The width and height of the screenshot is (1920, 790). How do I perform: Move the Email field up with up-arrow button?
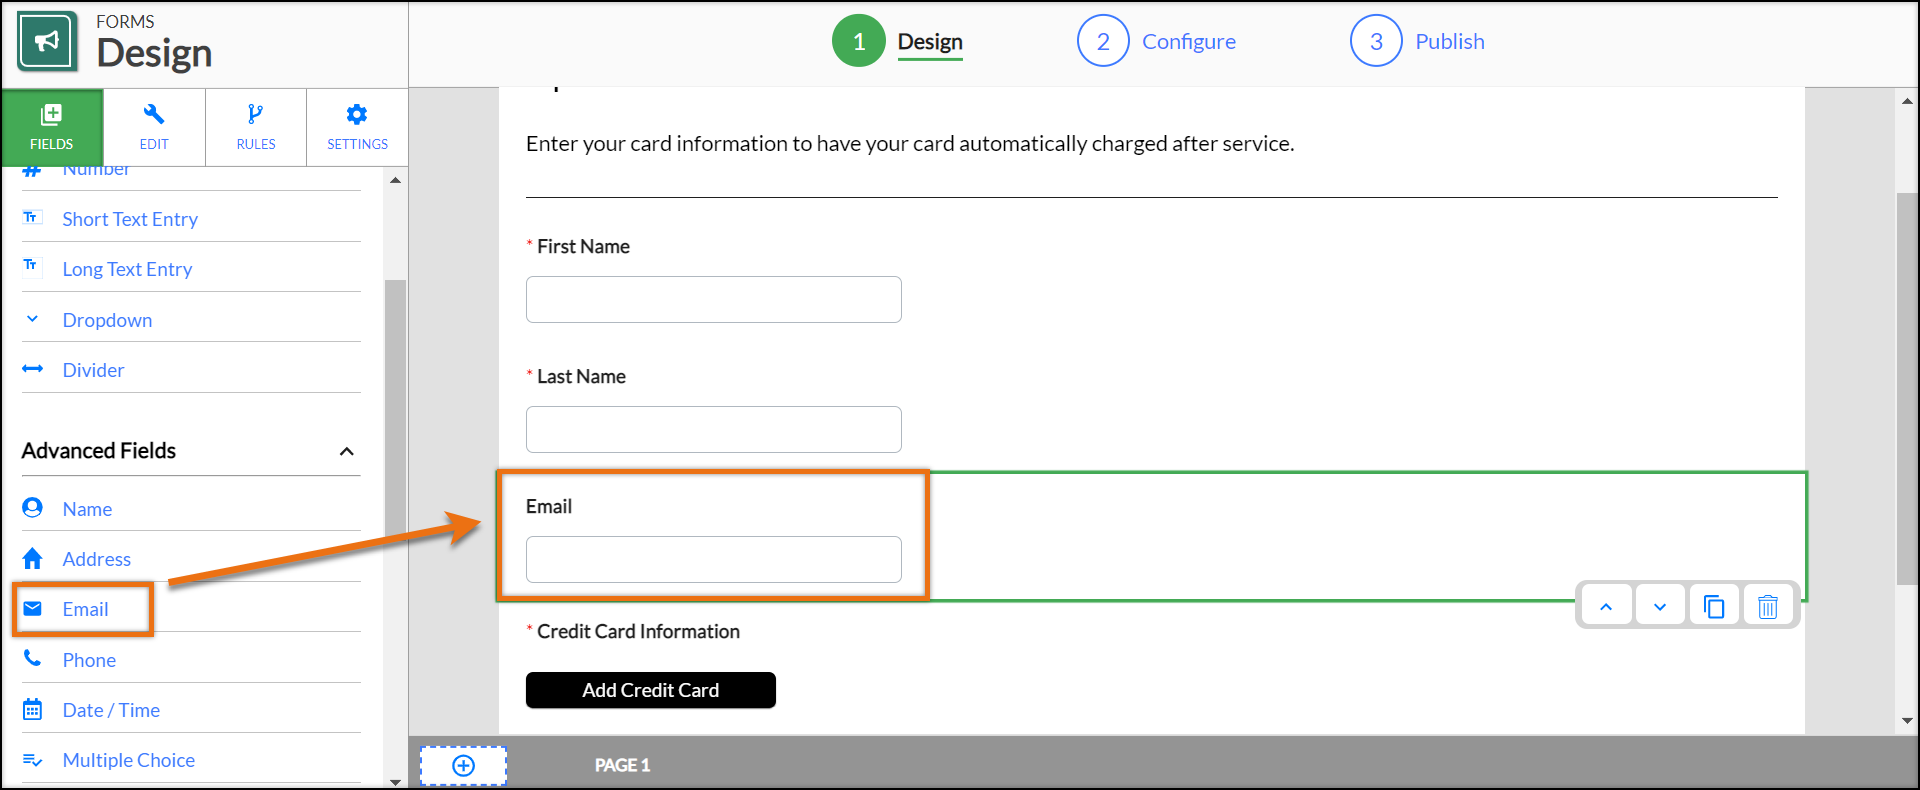(1606, 605)
